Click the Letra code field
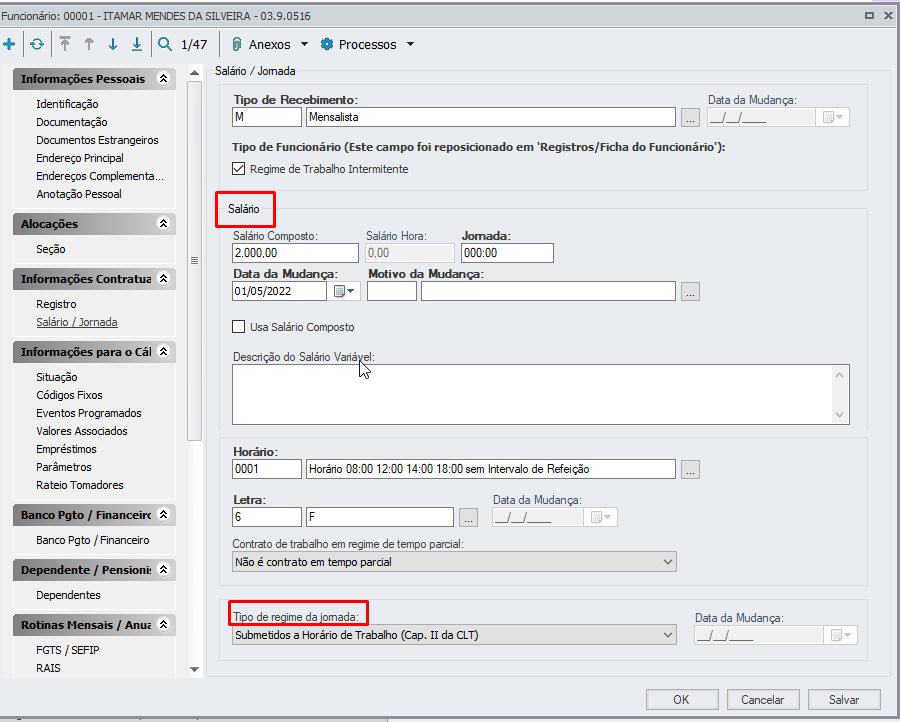The height and width of the screenshot is (722, 900). (267, 517)
